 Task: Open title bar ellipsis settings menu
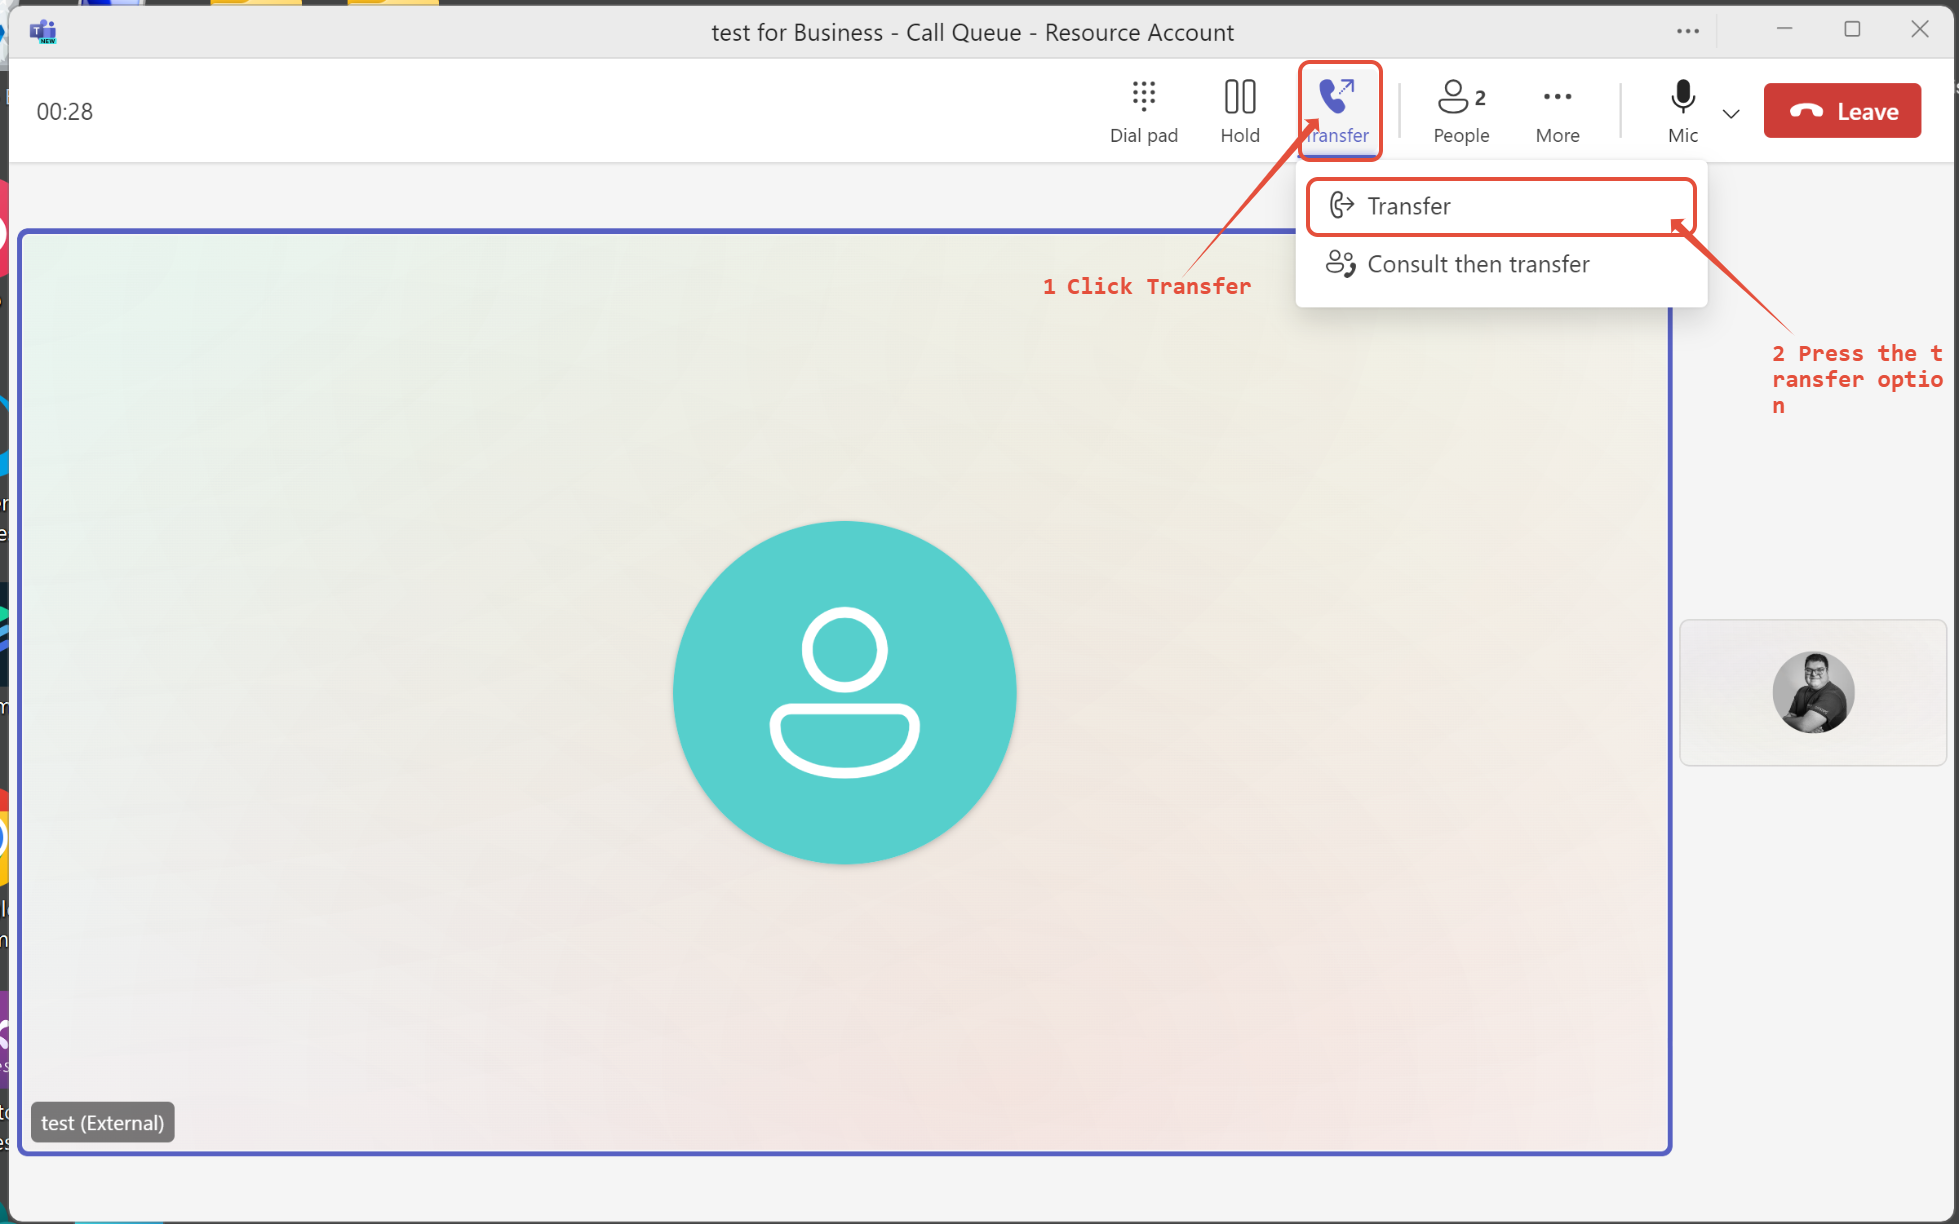coord(1688,31)
